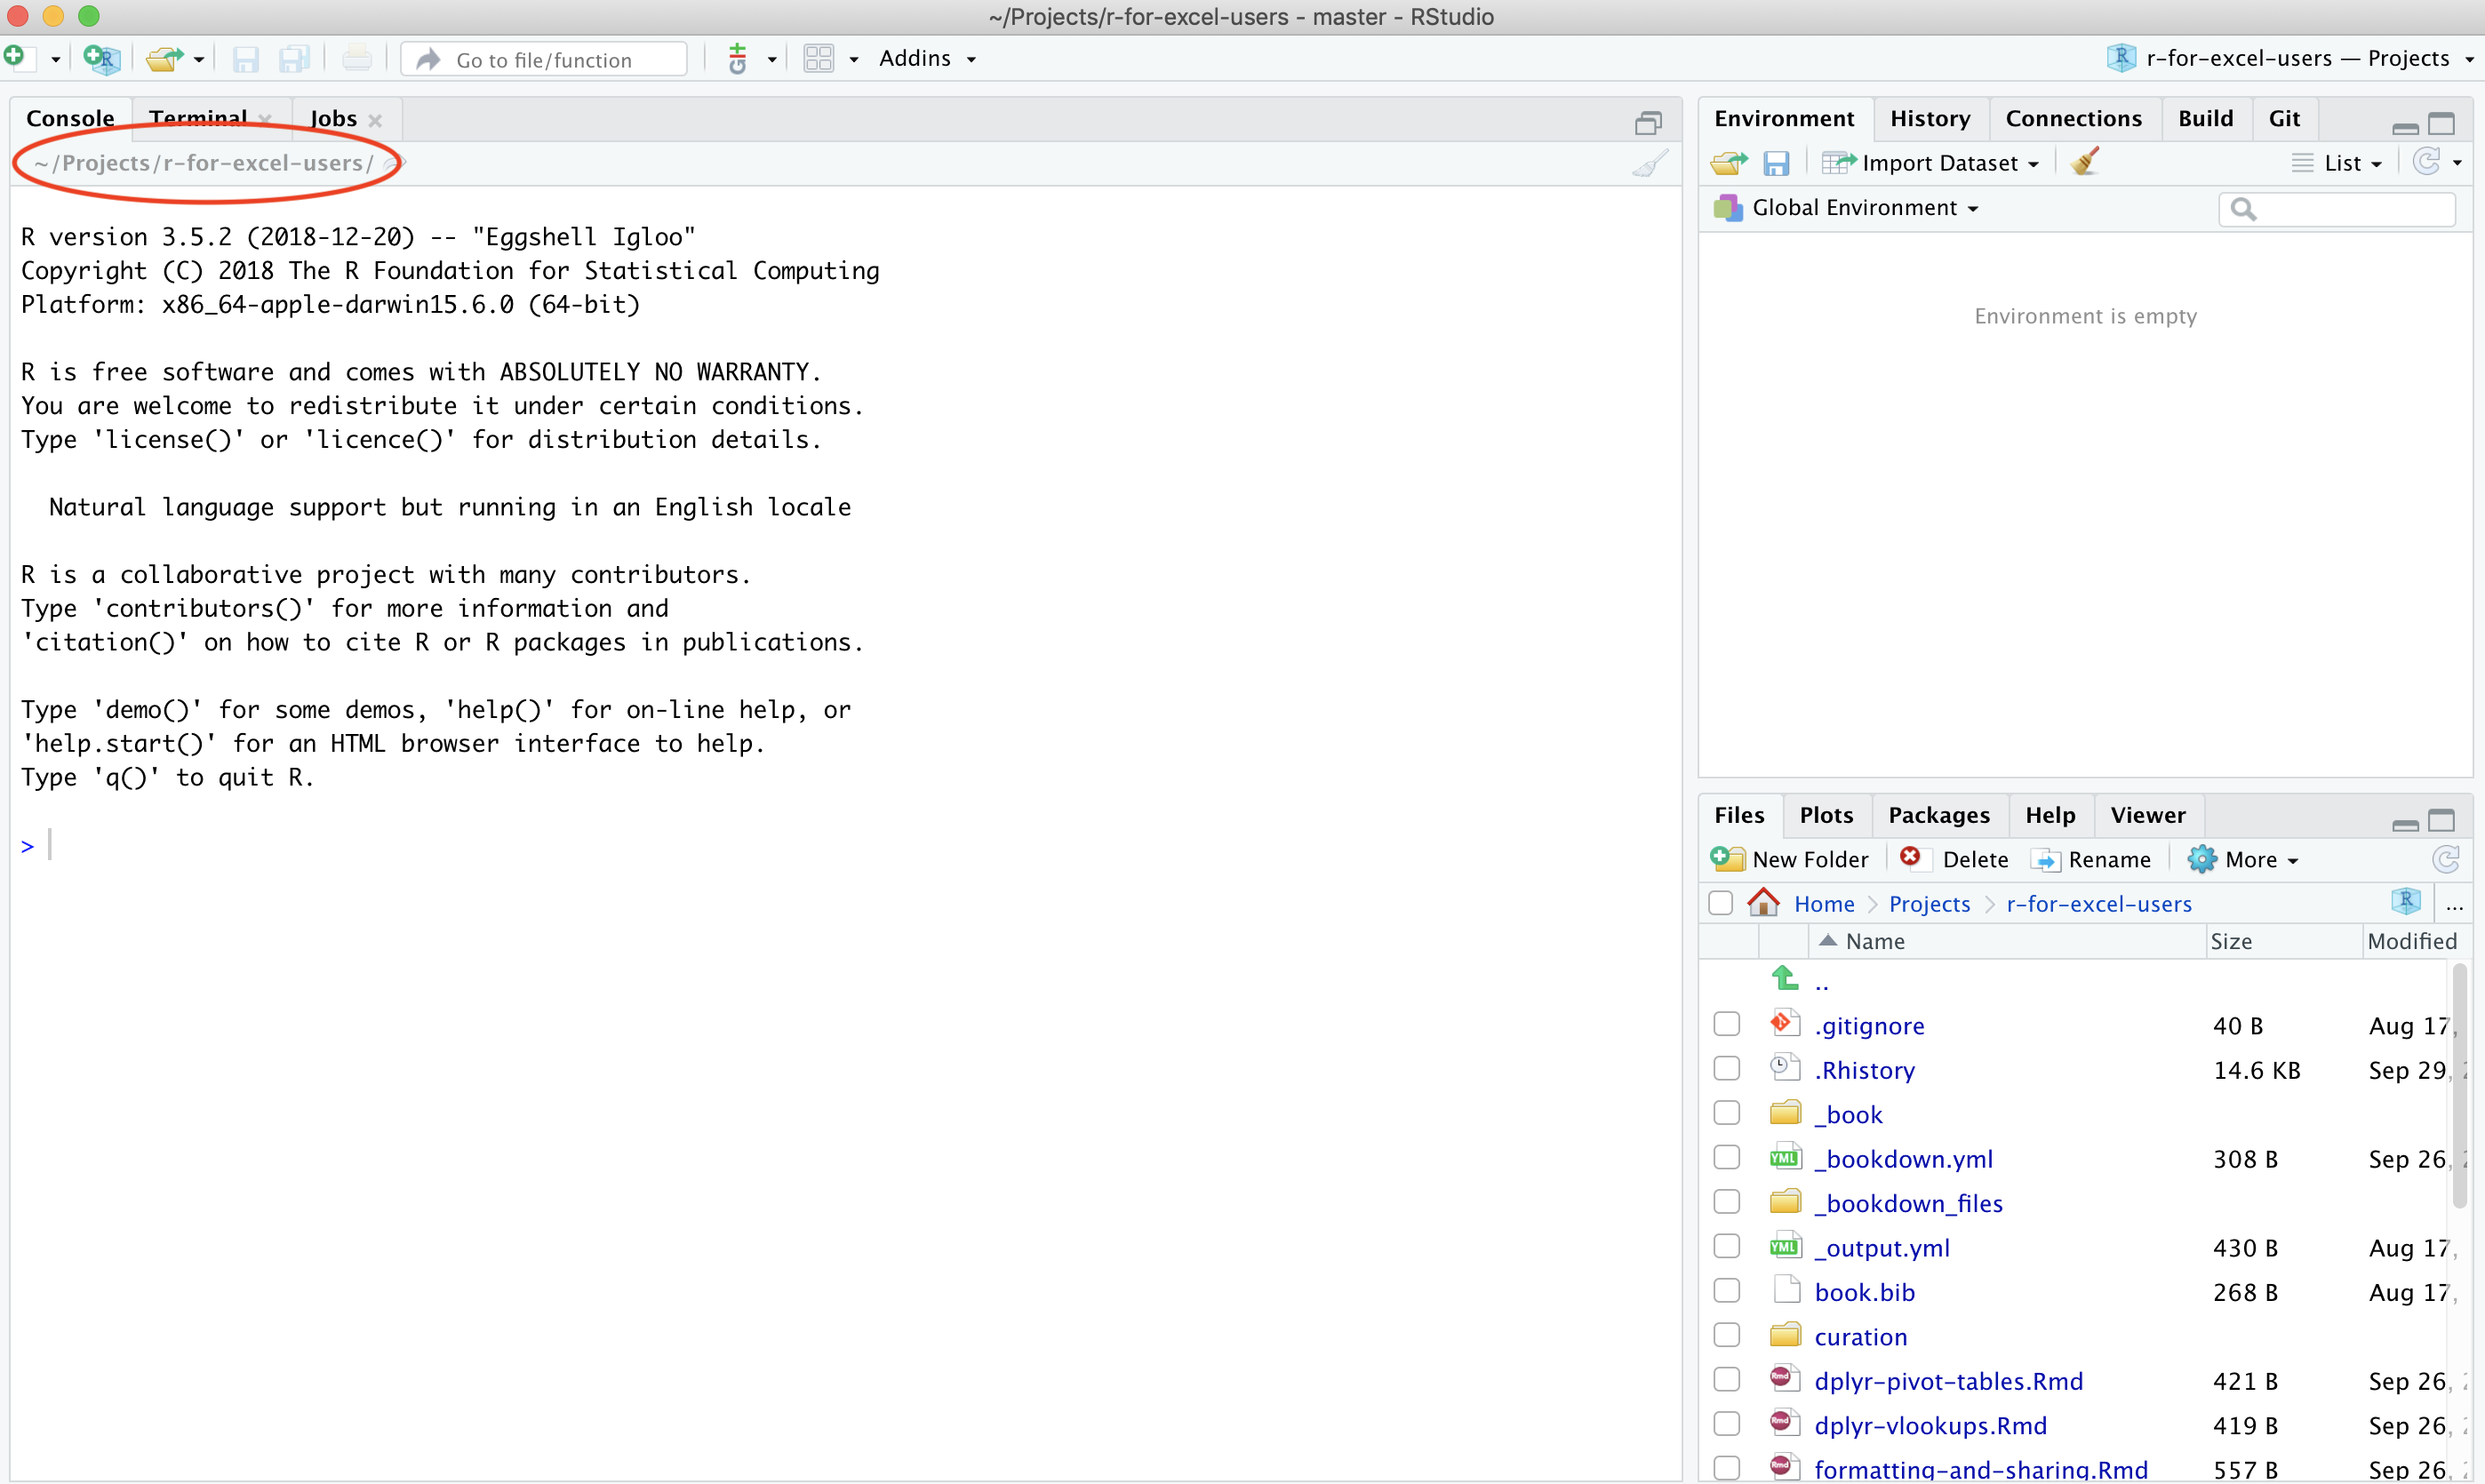Viewport: 2485px width, 1484px height.
Task: Open the History tab
Action: click(x=1930, y=119)
